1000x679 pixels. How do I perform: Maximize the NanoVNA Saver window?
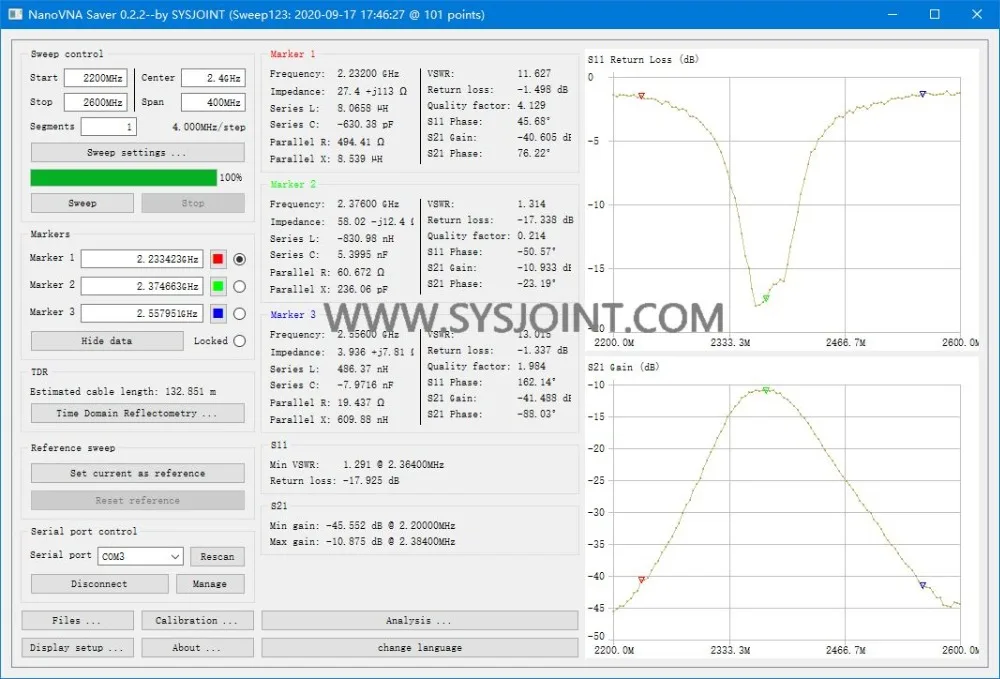(934, 14)
